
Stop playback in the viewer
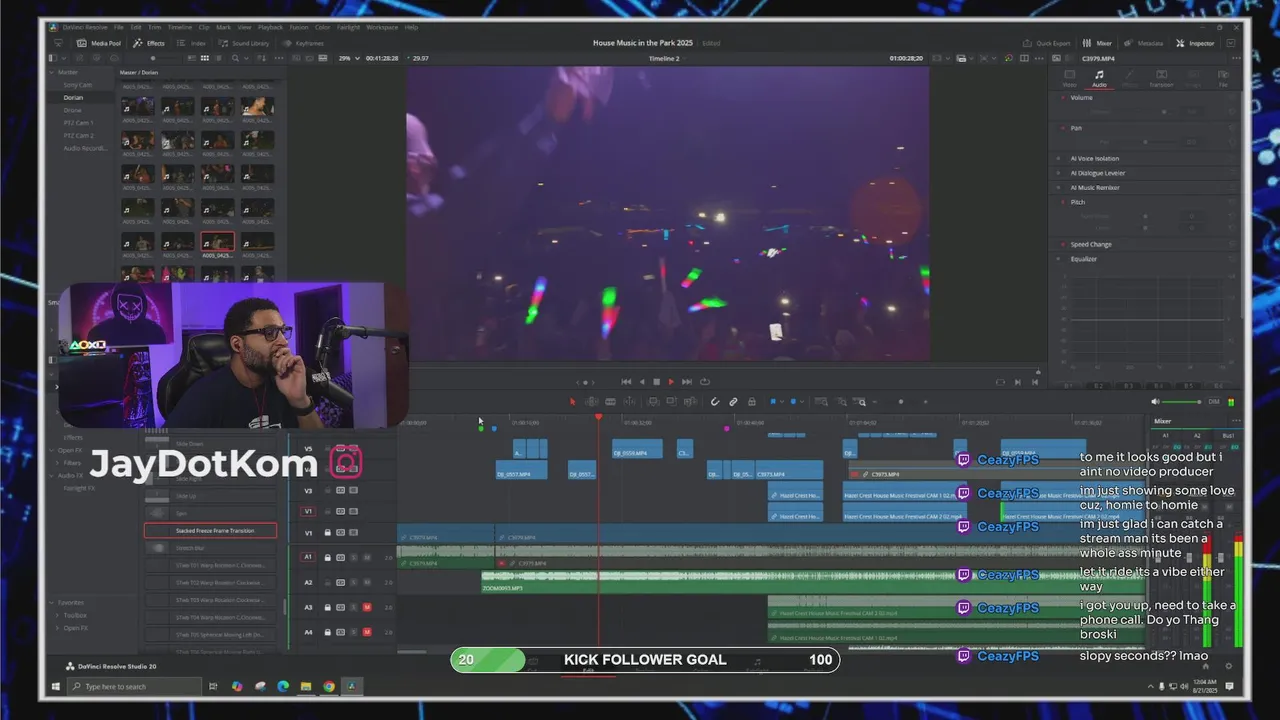[656, 382]
